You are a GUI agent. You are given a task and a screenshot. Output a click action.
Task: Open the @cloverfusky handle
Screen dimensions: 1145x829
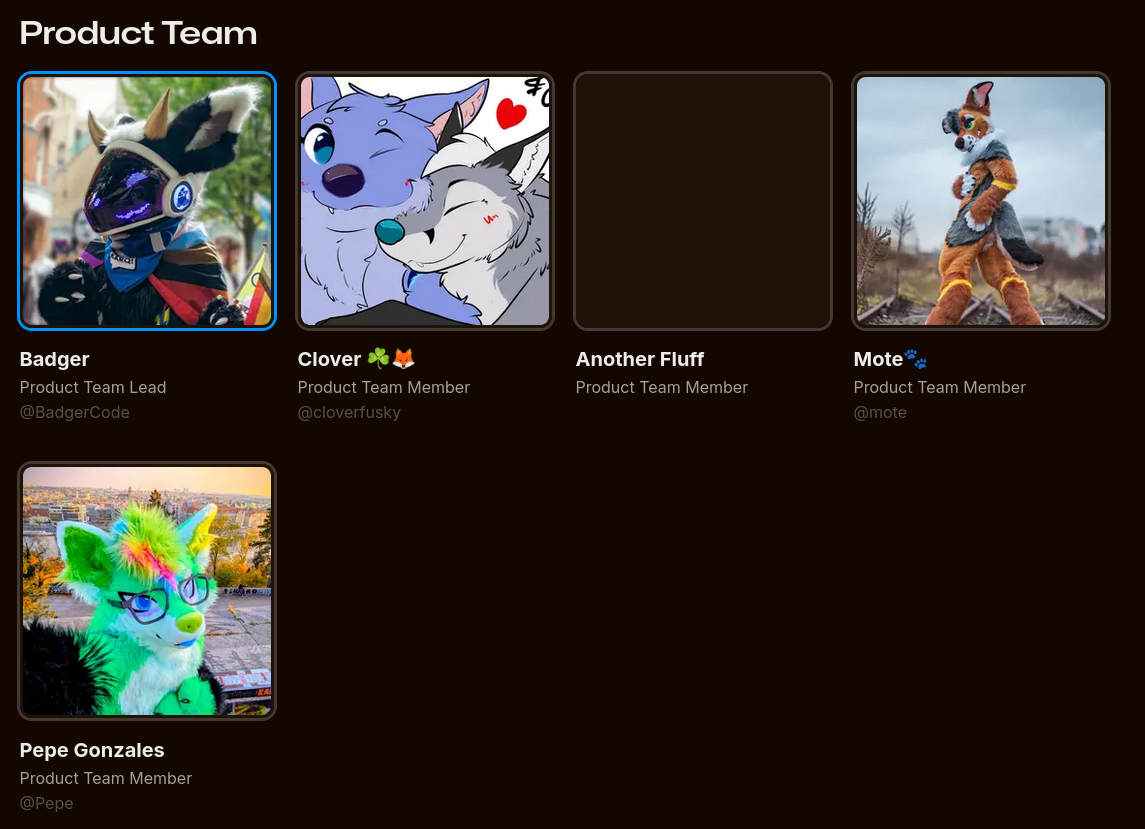pyautogui.click(x=349, y=413)
